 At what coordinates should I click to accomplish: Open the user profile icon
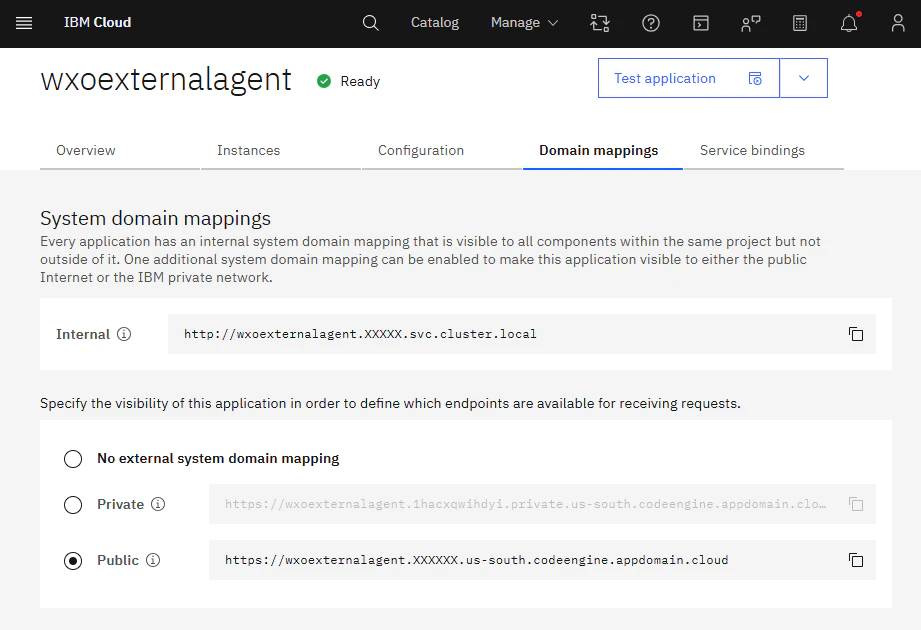click(x=898, y=23)
